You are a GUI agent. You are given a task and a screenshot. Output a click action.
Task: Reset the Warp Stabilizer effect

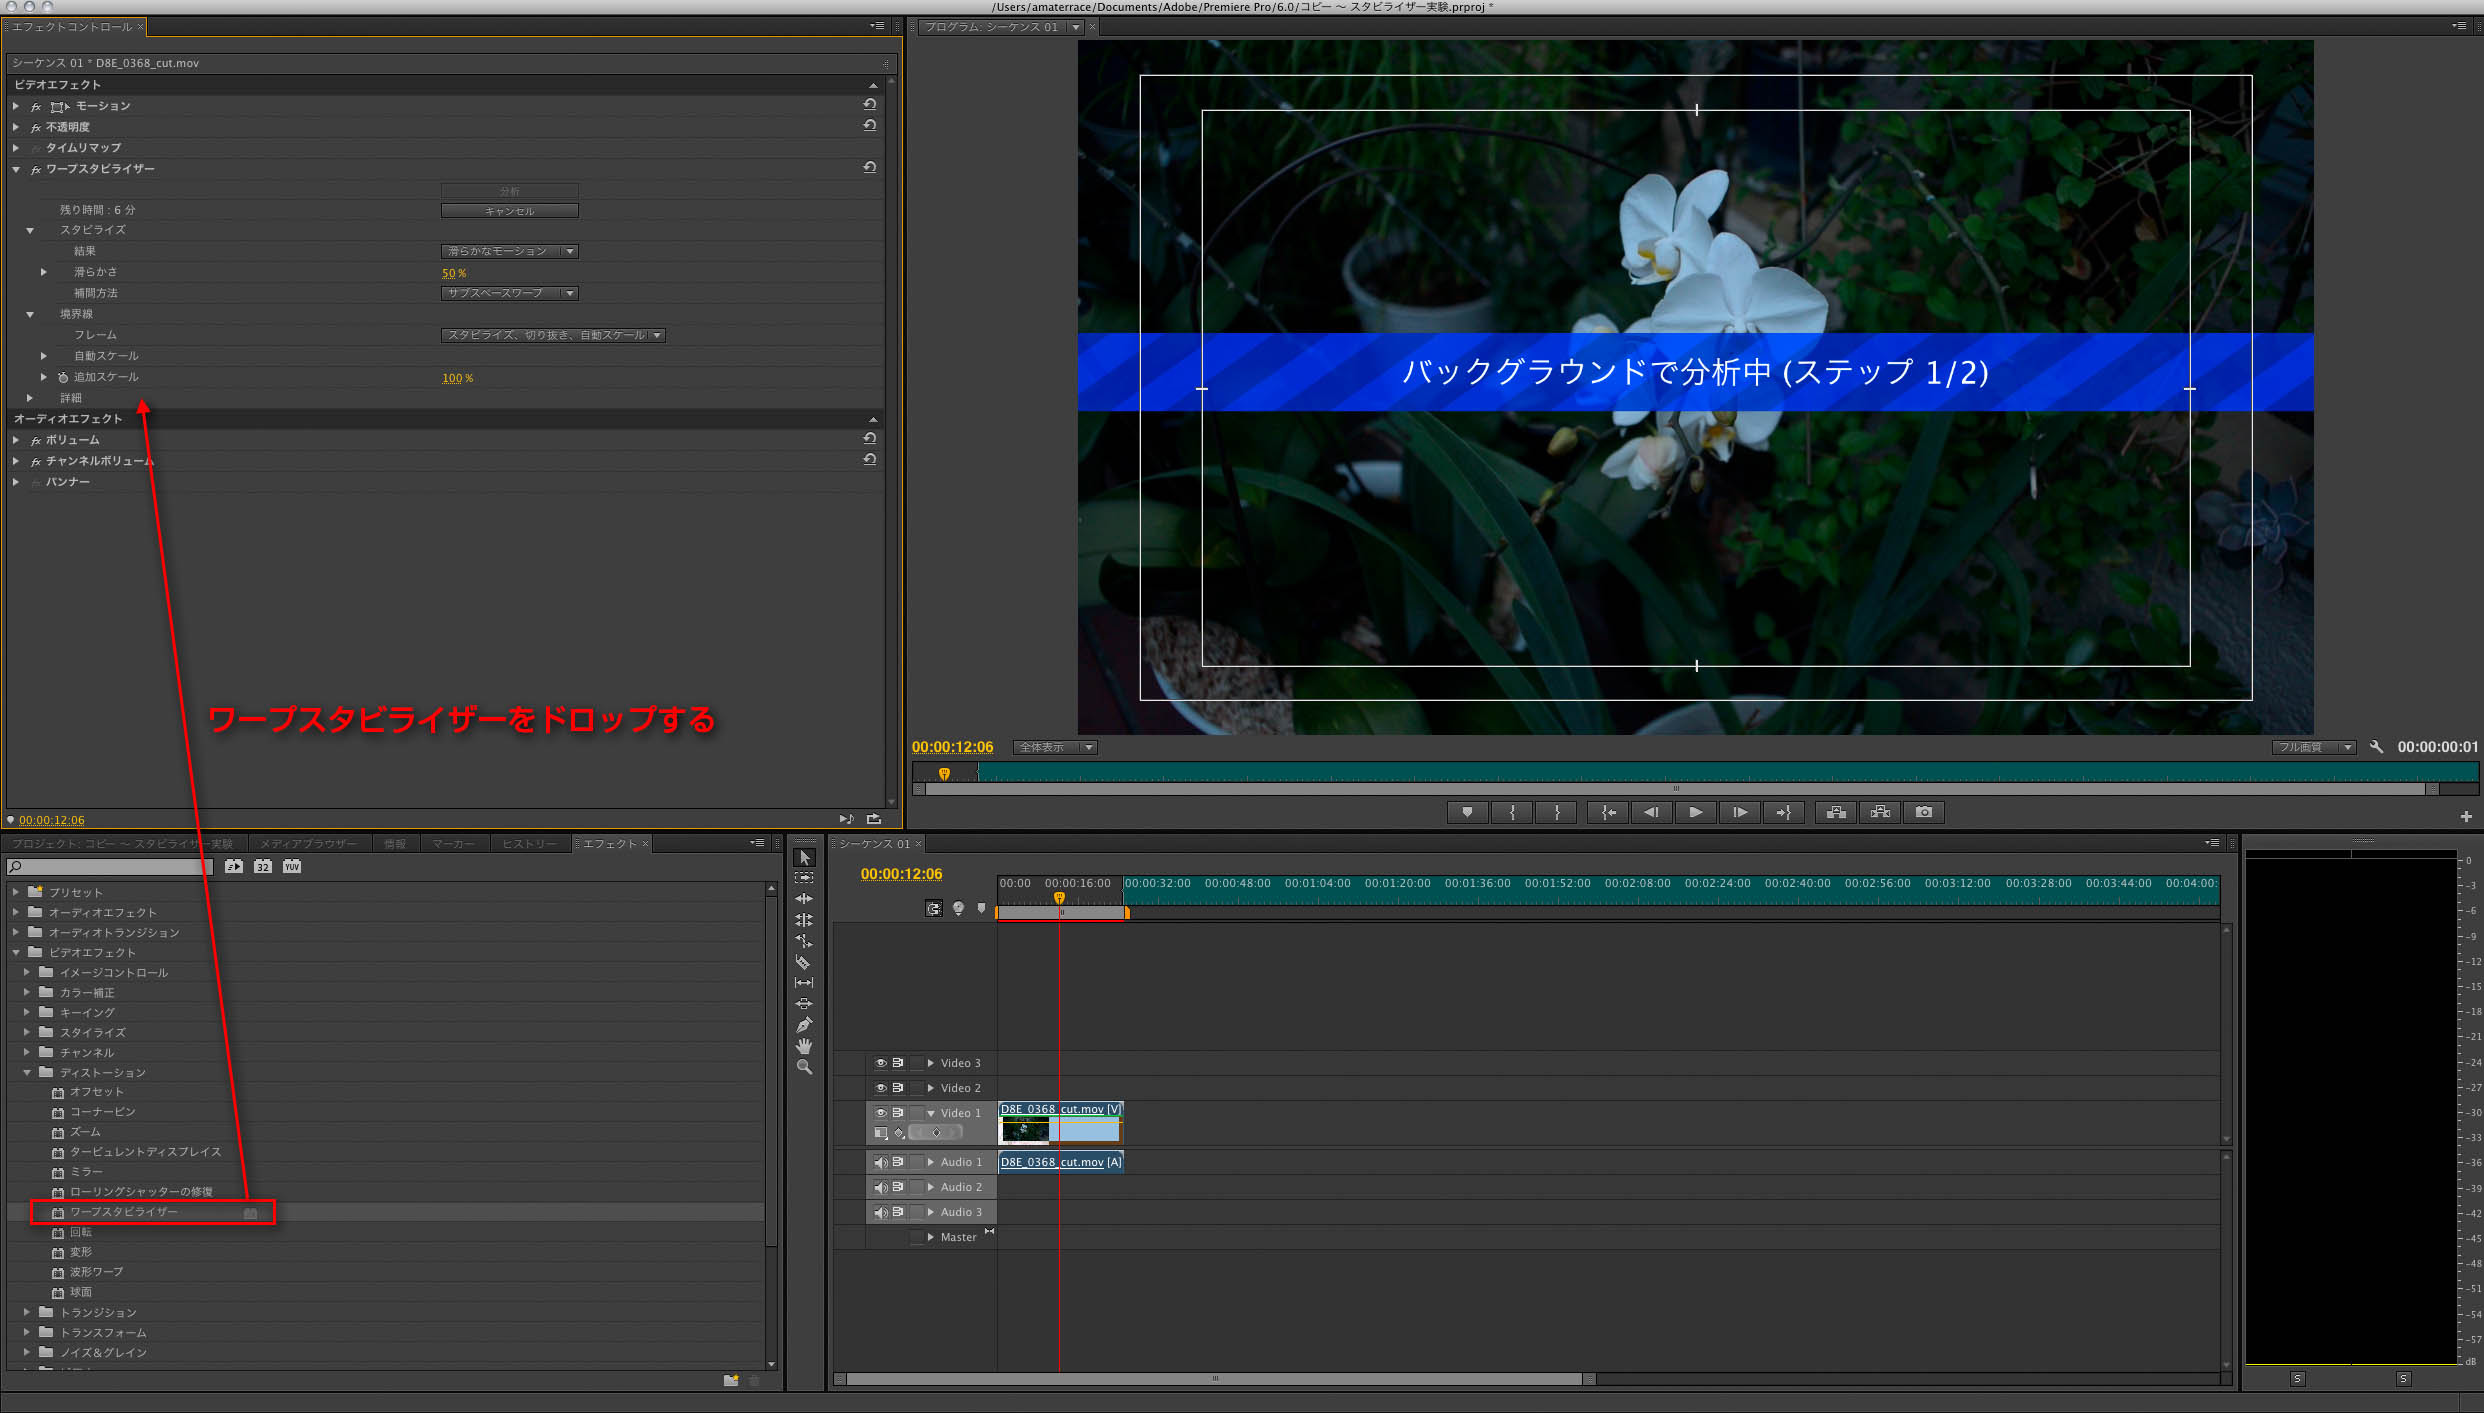click(870, 168)
